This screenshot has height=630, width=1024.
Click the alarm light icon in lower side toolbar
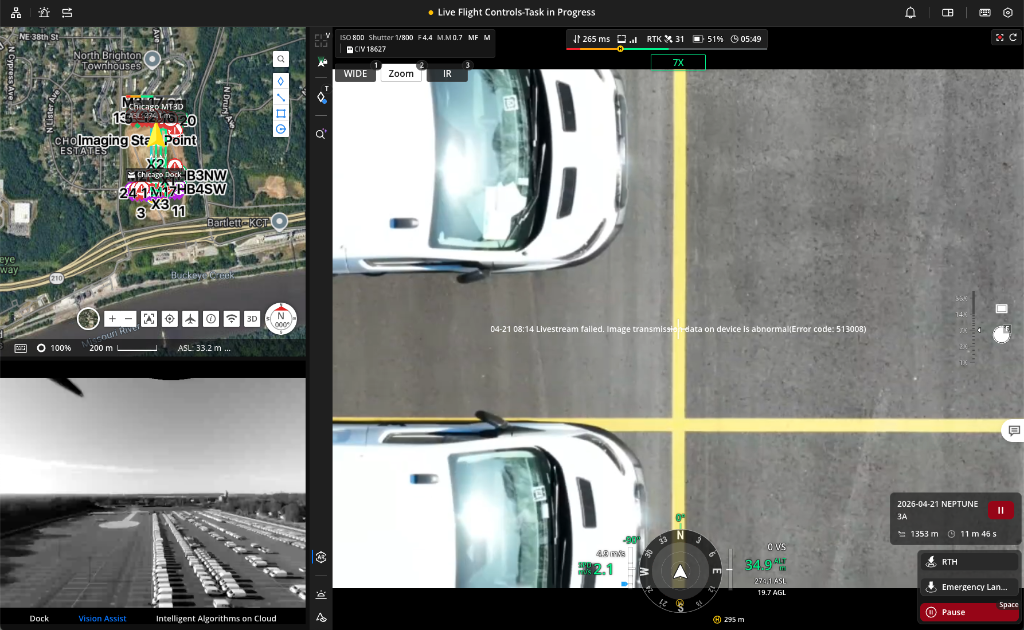coord(321,594)
